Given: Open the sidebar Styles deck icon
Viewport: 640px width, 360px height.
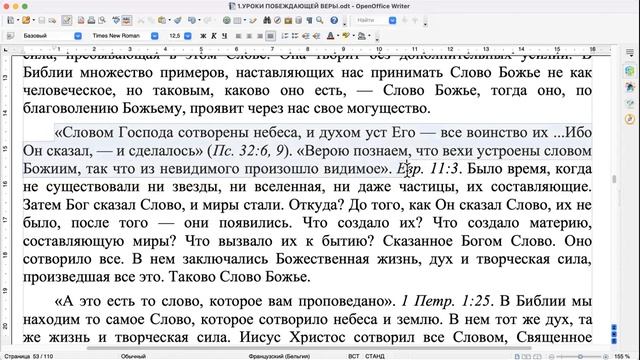Looking at the screenshot, I should (630, 87).
